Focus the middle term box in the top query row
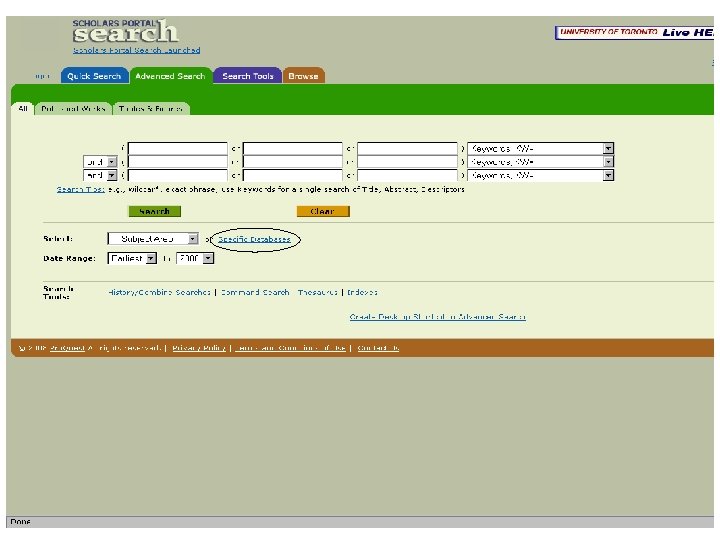The image size is (720, 540). (x=292, y=148)
